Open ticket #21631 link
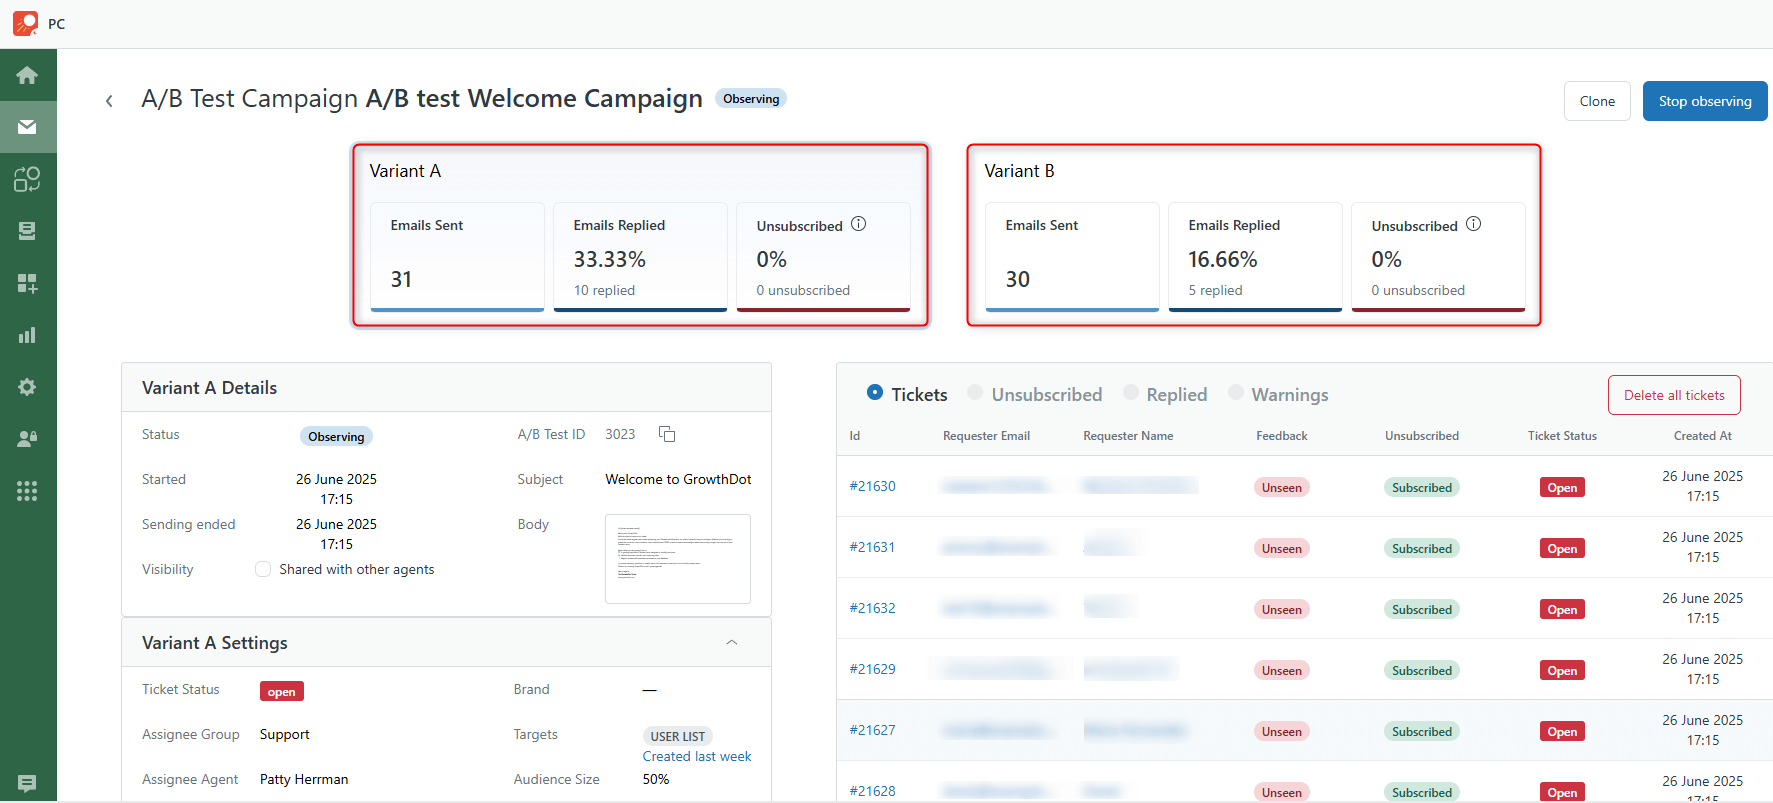Image resolution: width=1773 pixels, height=803 pixels. (872, 547)
